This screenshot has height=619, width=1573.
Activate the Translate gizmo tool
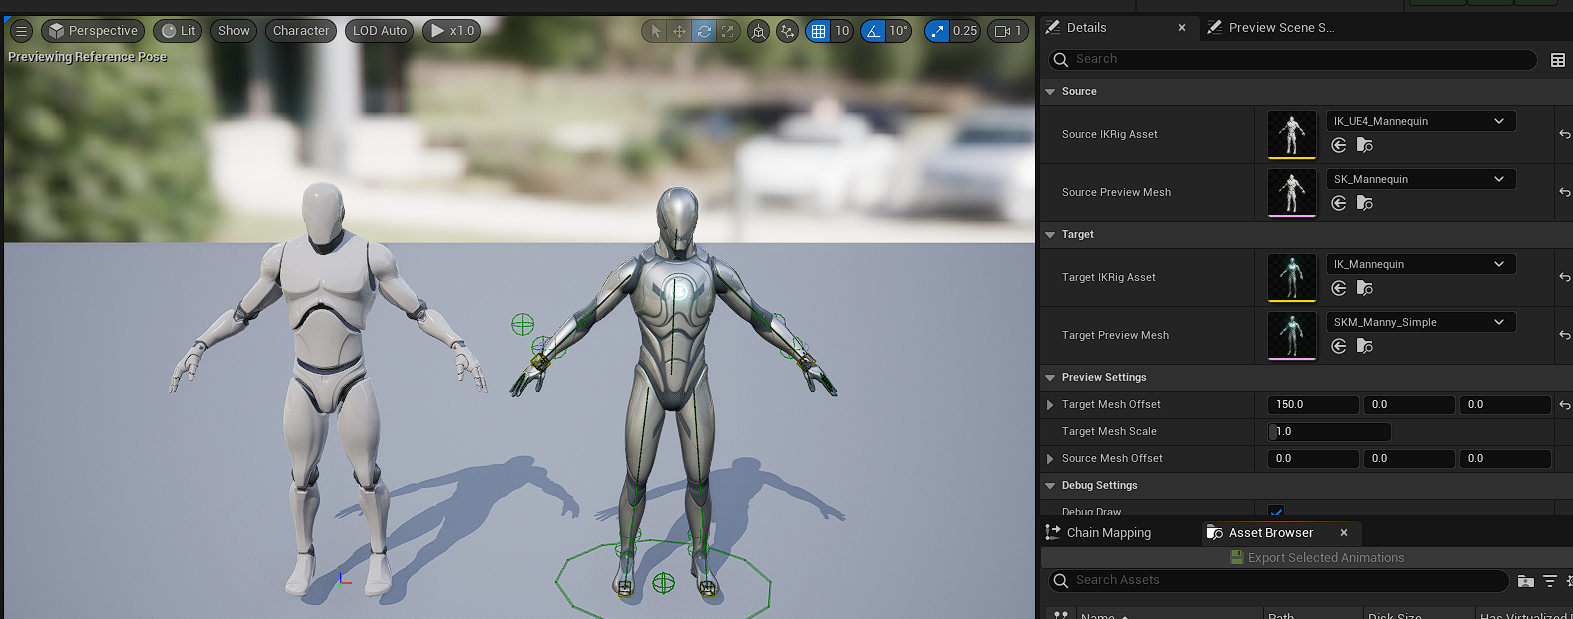click(x=679, y=31)
